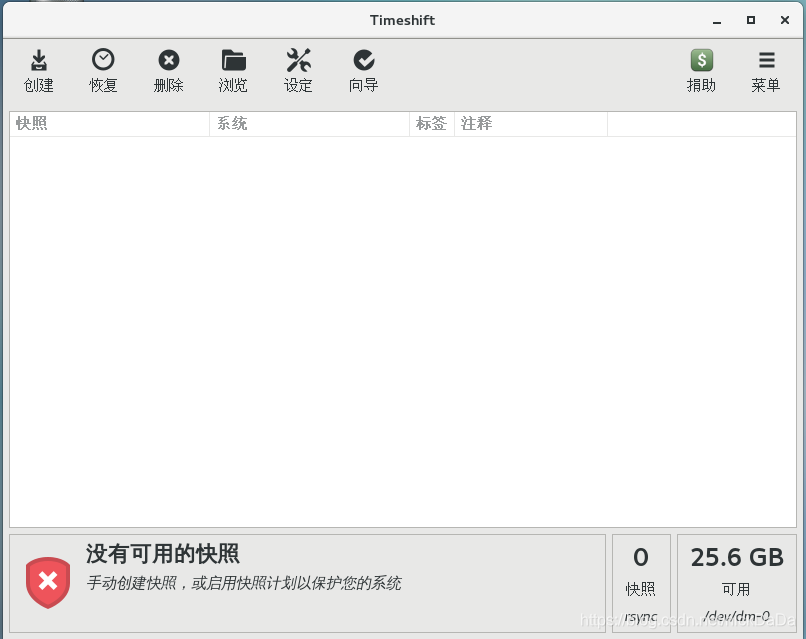Click the 删除 (Delete) toolbar icon
Viewport: 806px width, 639px height.
(169, 60)
